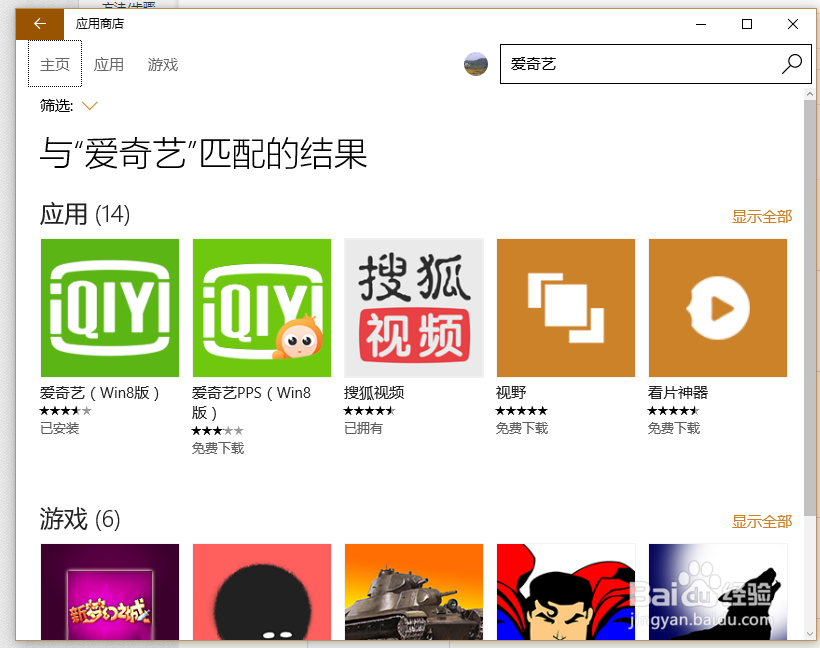Open the 看片神器 play icon tile
The height and width of the screenshot is (648, 820).
[x=718, y=308]
